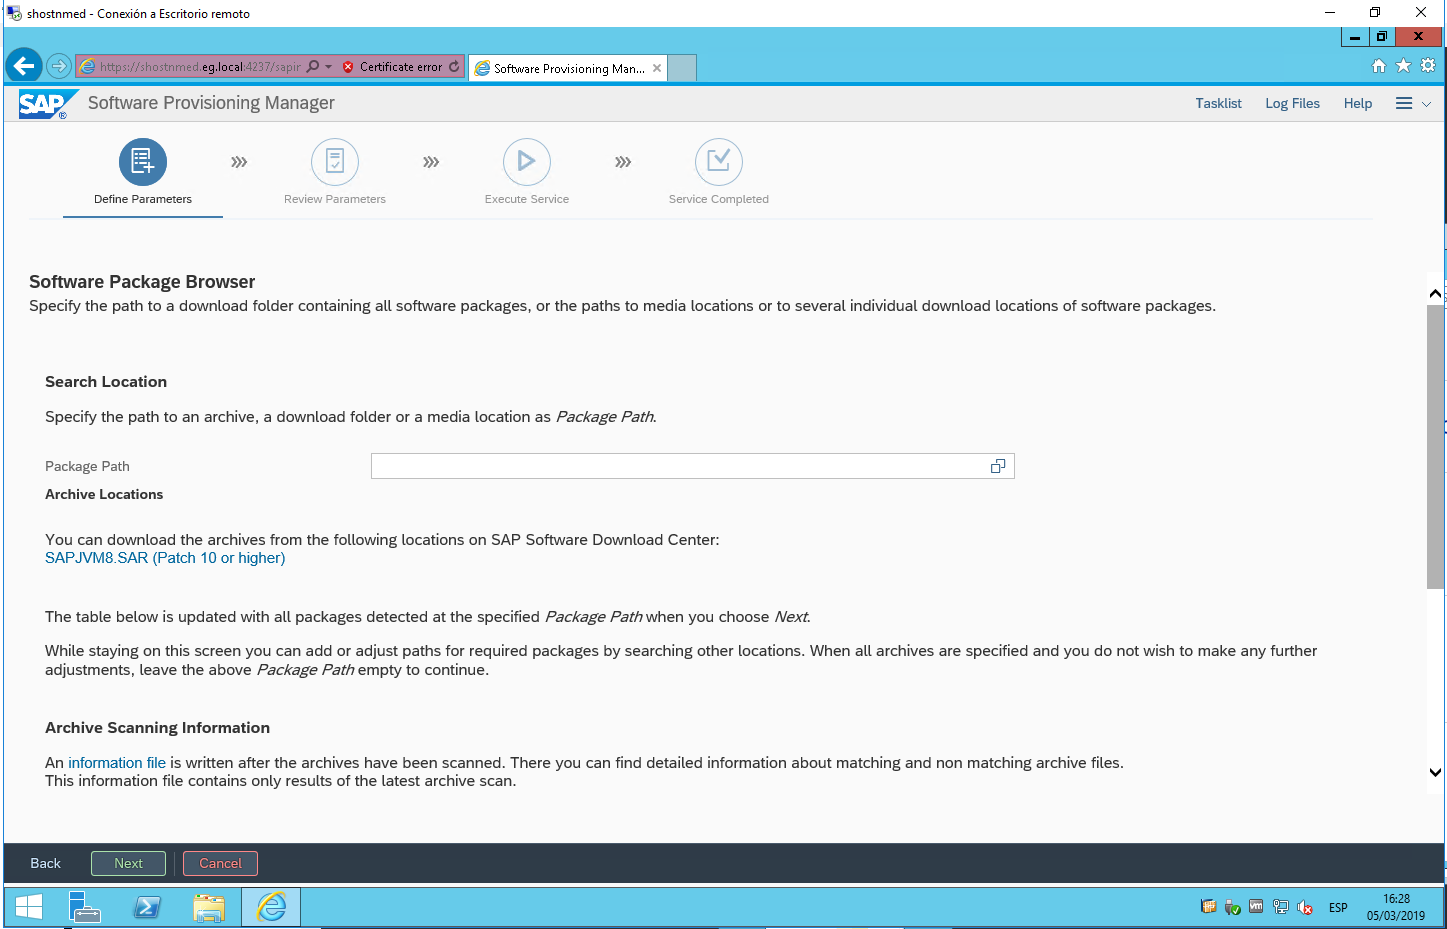Open the browser Home icon
The image size is (1447, 929).
[x=1379, y=66]
